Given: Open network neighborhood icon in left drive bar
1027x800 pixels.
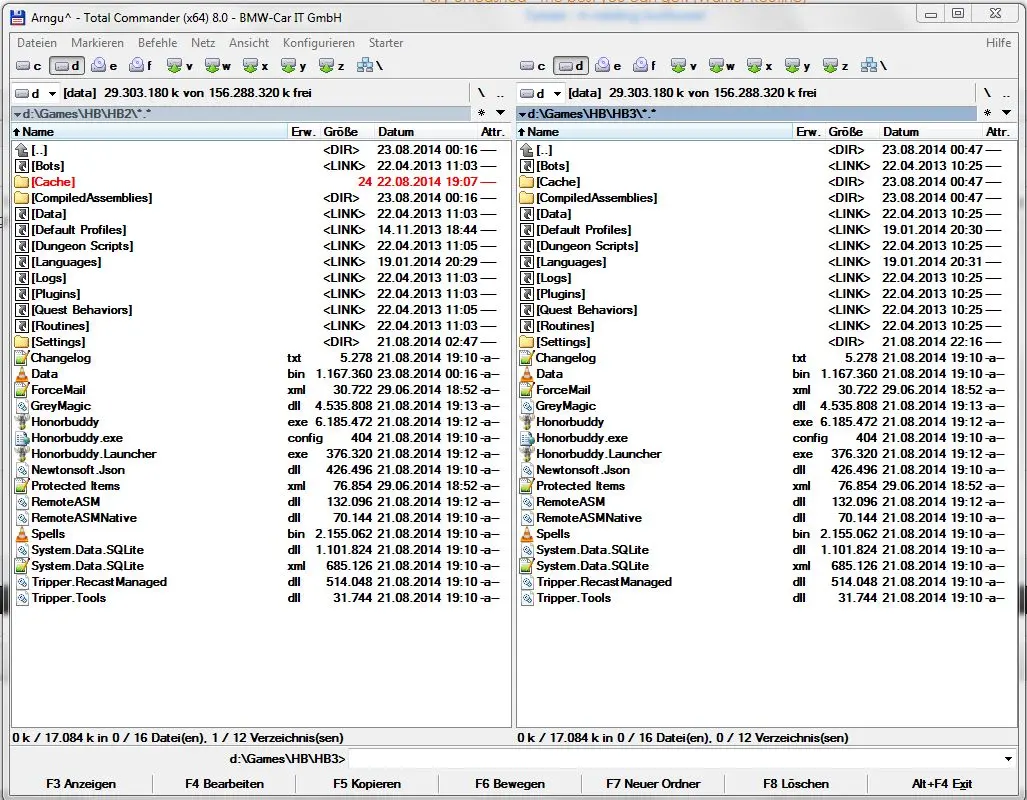Looking at the screenshot, I should tap(370, 66).
